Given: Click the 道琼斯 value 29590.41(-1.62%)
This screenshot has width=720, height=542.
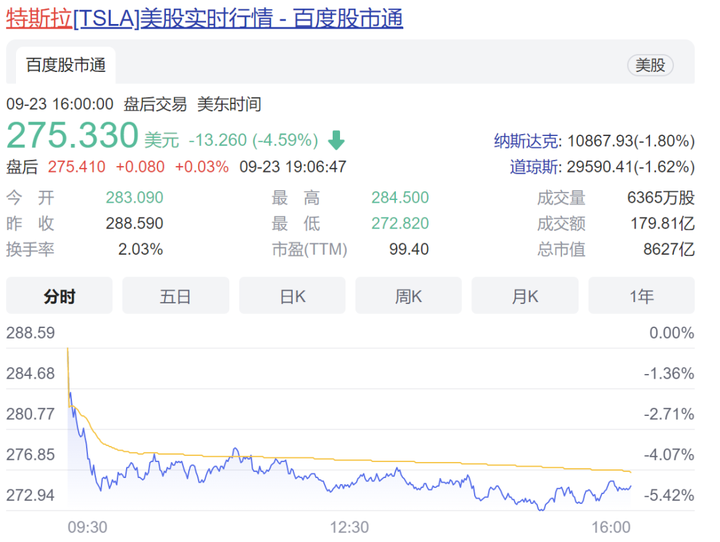Looking at the screenshot, I should pos(630,167).
